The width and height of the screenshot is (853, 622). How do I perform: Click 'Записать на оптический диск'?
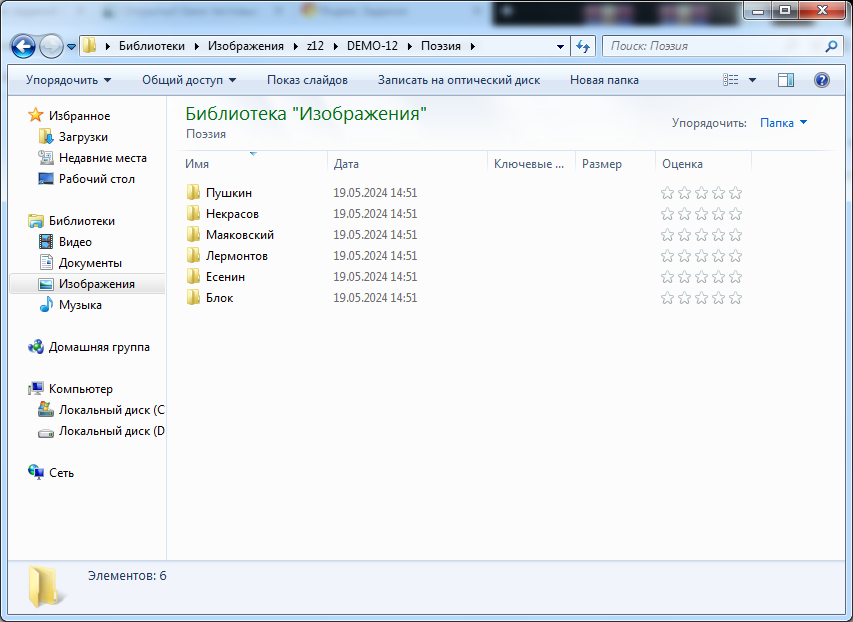click(459, 80)
